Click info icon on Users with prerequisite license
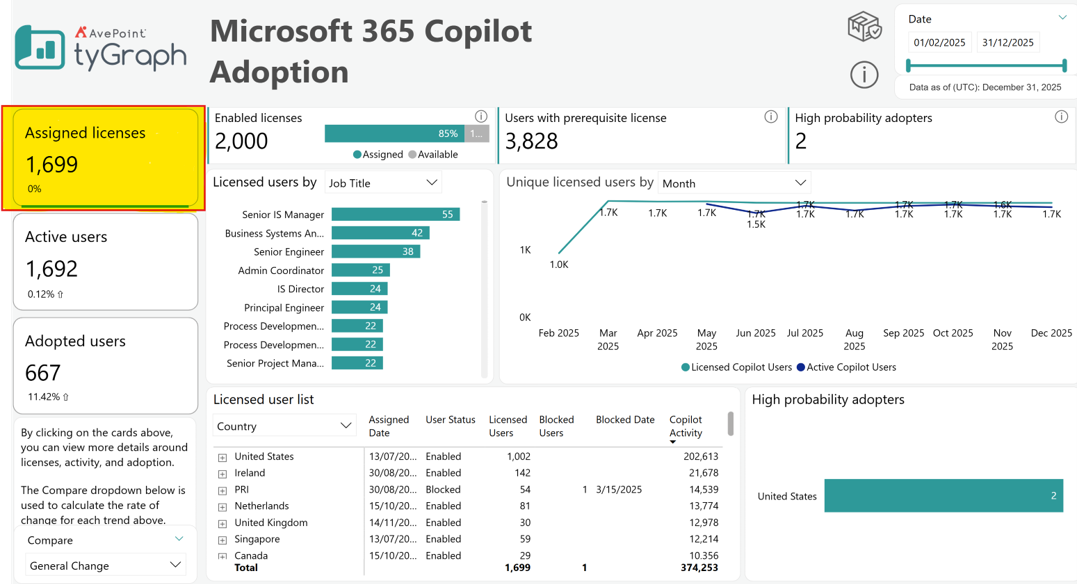1077x584 pixels. point(771,117)
